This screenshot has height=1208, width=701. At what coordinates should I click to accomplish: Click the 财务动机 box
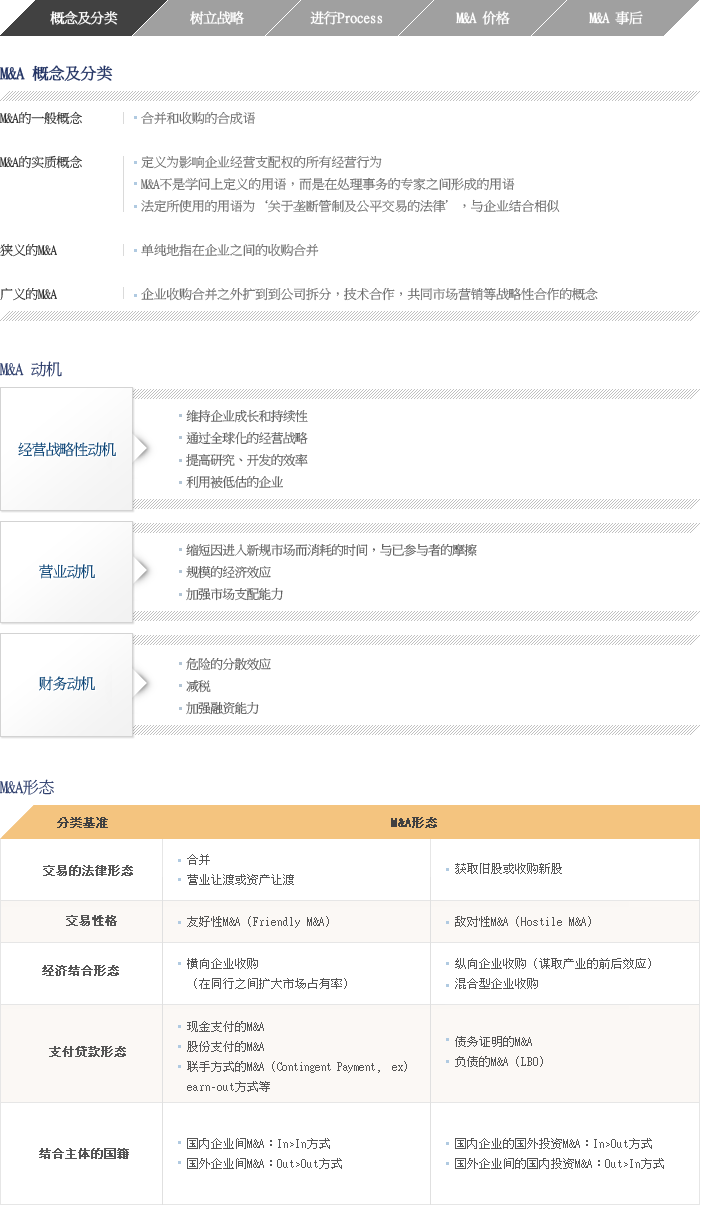click(x=67, y=684)
